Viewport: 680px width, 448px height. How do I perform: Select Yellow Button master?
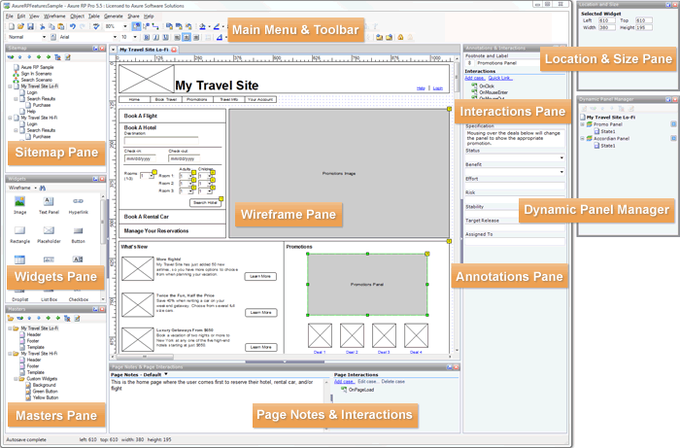pyautogui.click(x=46, y=397)
